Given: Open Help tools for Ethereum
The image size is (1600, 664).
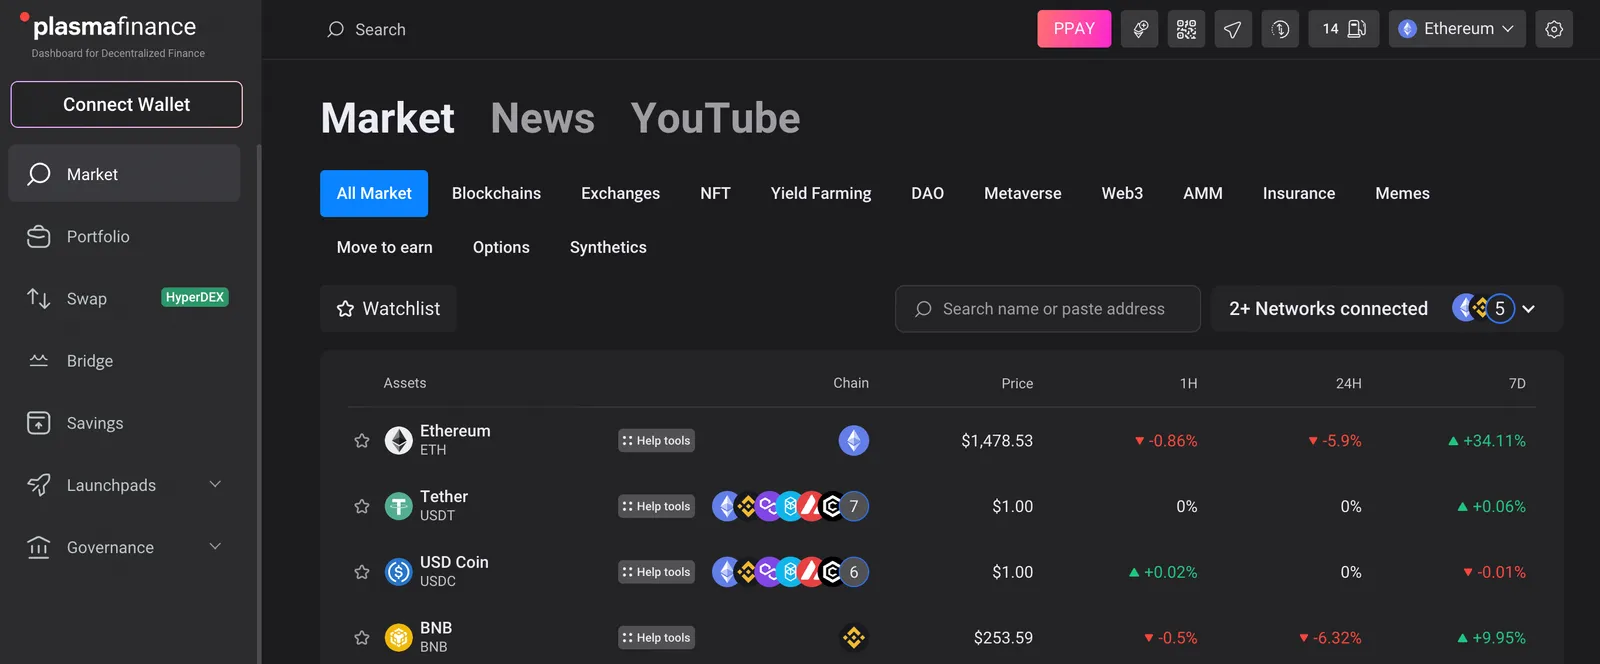Looking at the screenshot, I should (x=656, y=440).
